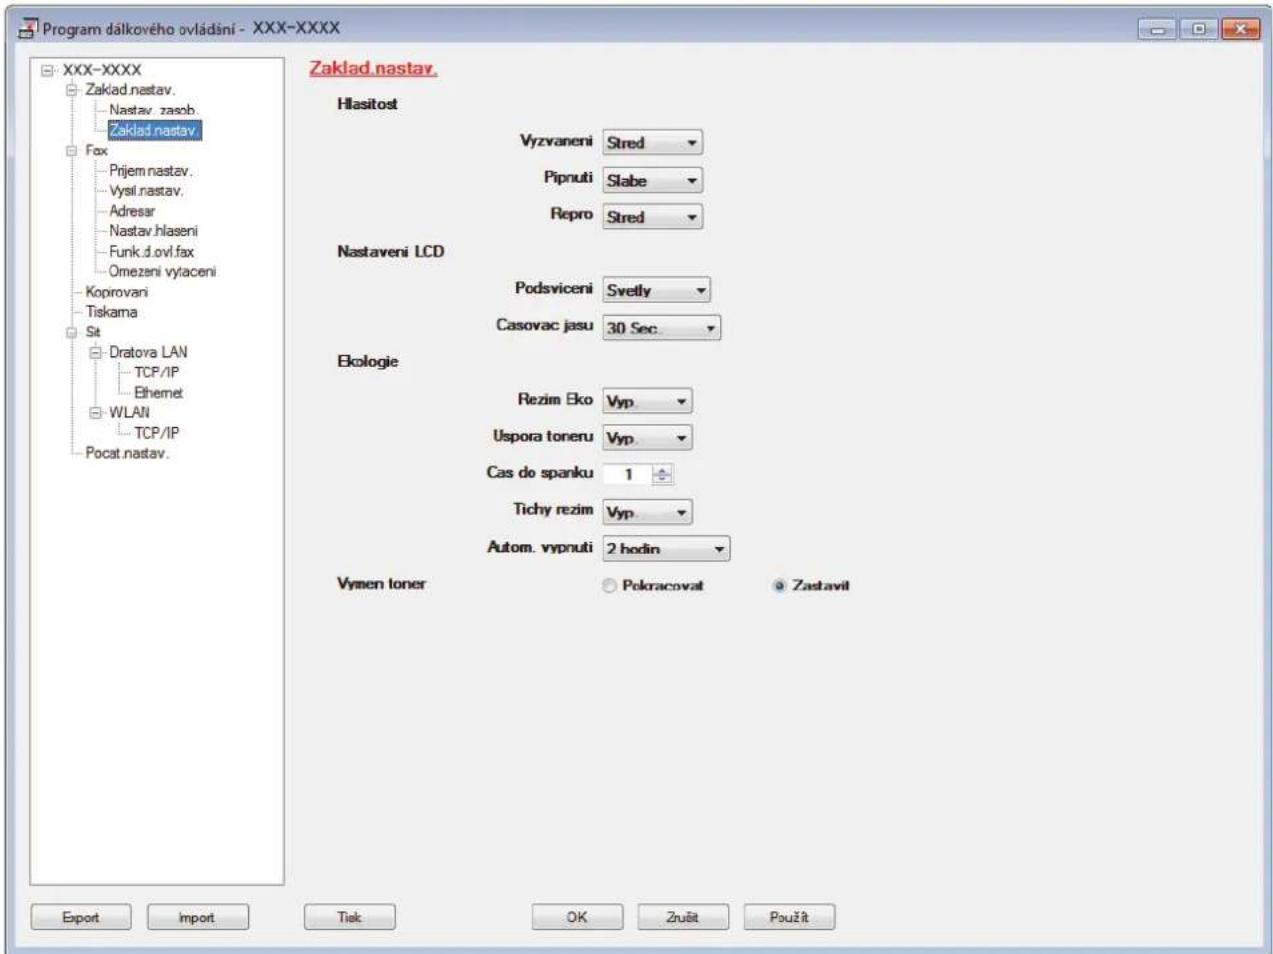Click the Sit tree label
The height and width of the screenshot is (954, 1273).
[92, 332]
